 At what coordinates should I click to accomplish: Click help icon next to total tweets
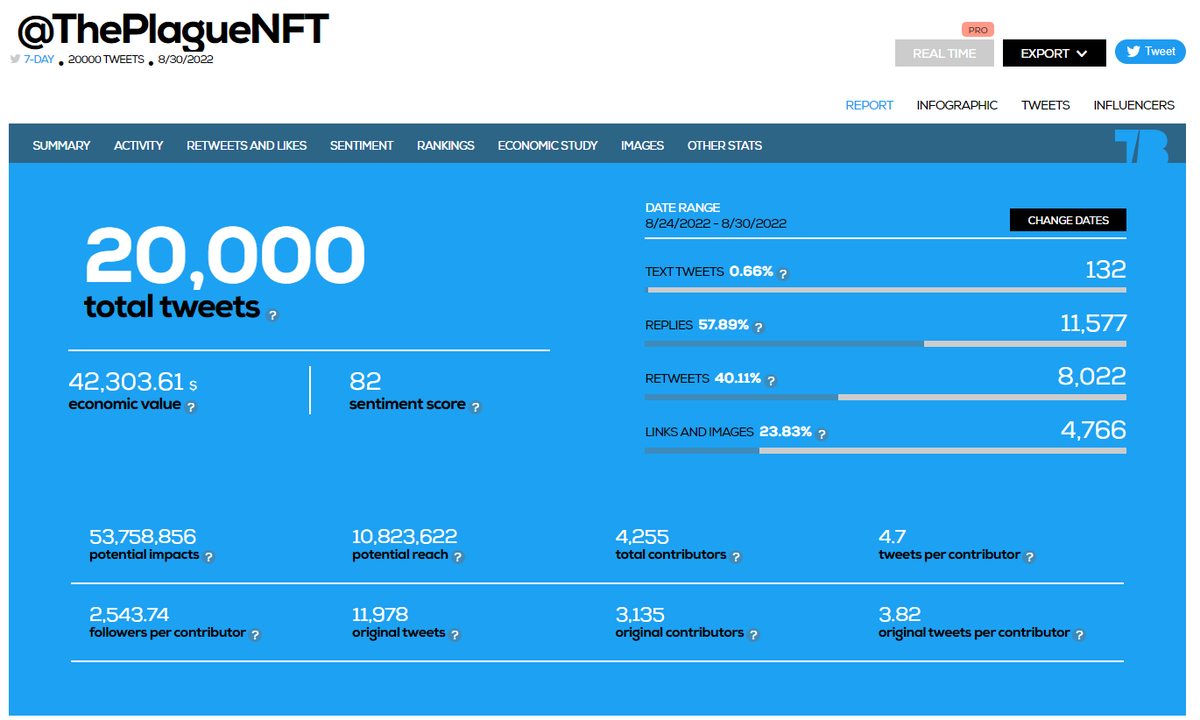tap(273, 315)
